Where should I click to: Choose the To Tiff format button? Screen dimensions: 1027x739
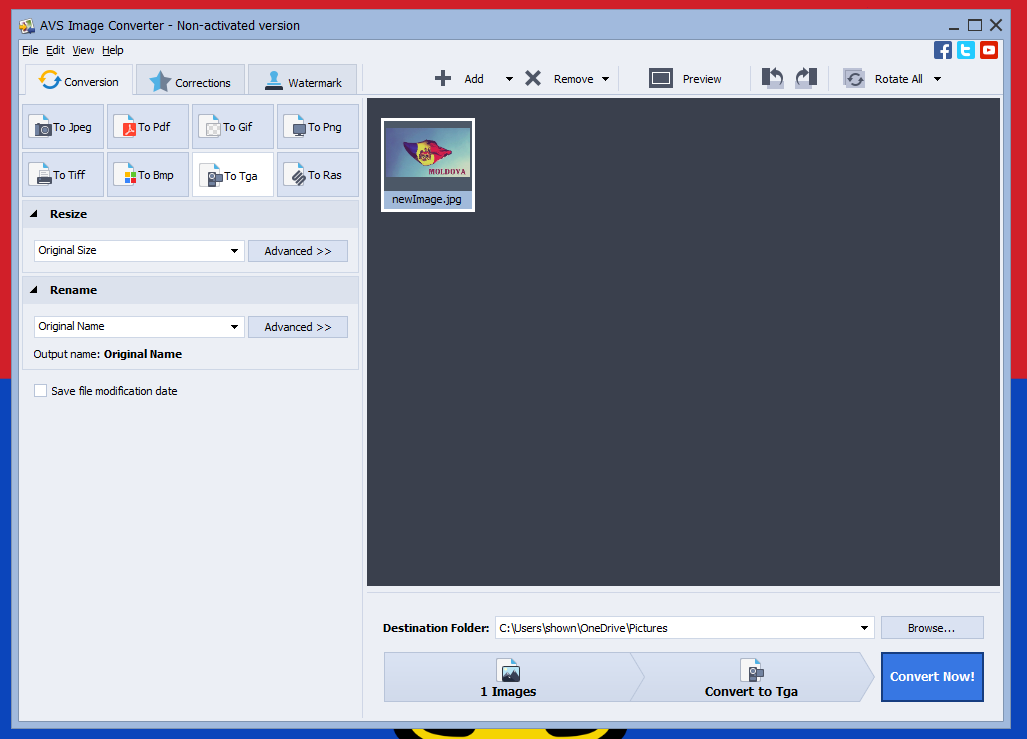[63, 175]
